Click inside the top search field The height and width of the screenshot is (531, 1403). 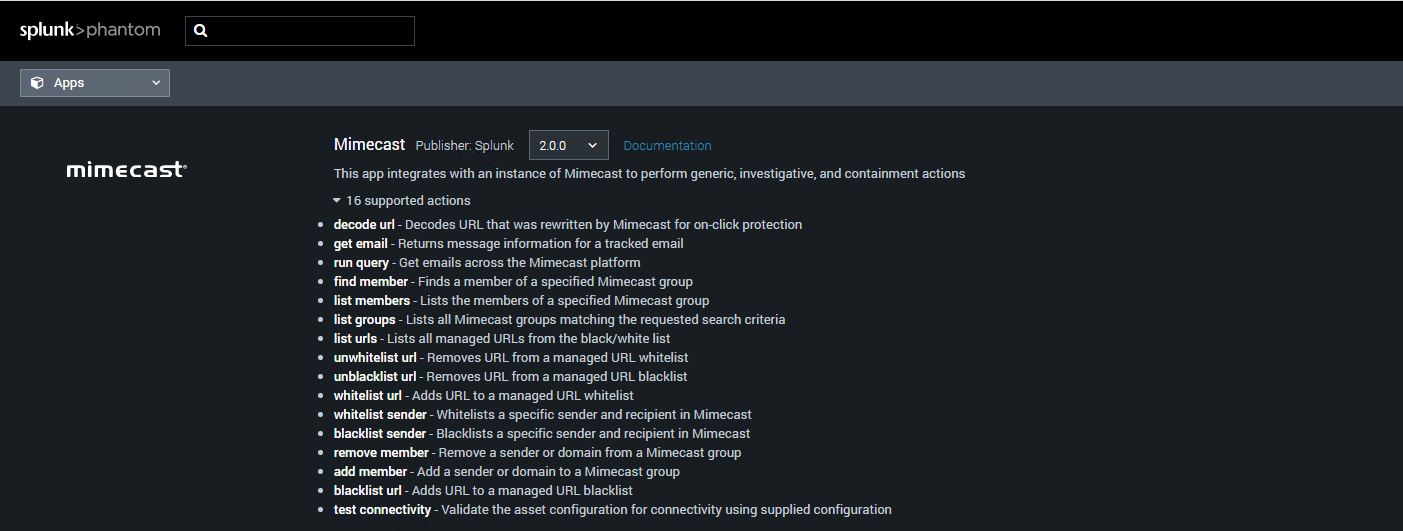point(310,31)
